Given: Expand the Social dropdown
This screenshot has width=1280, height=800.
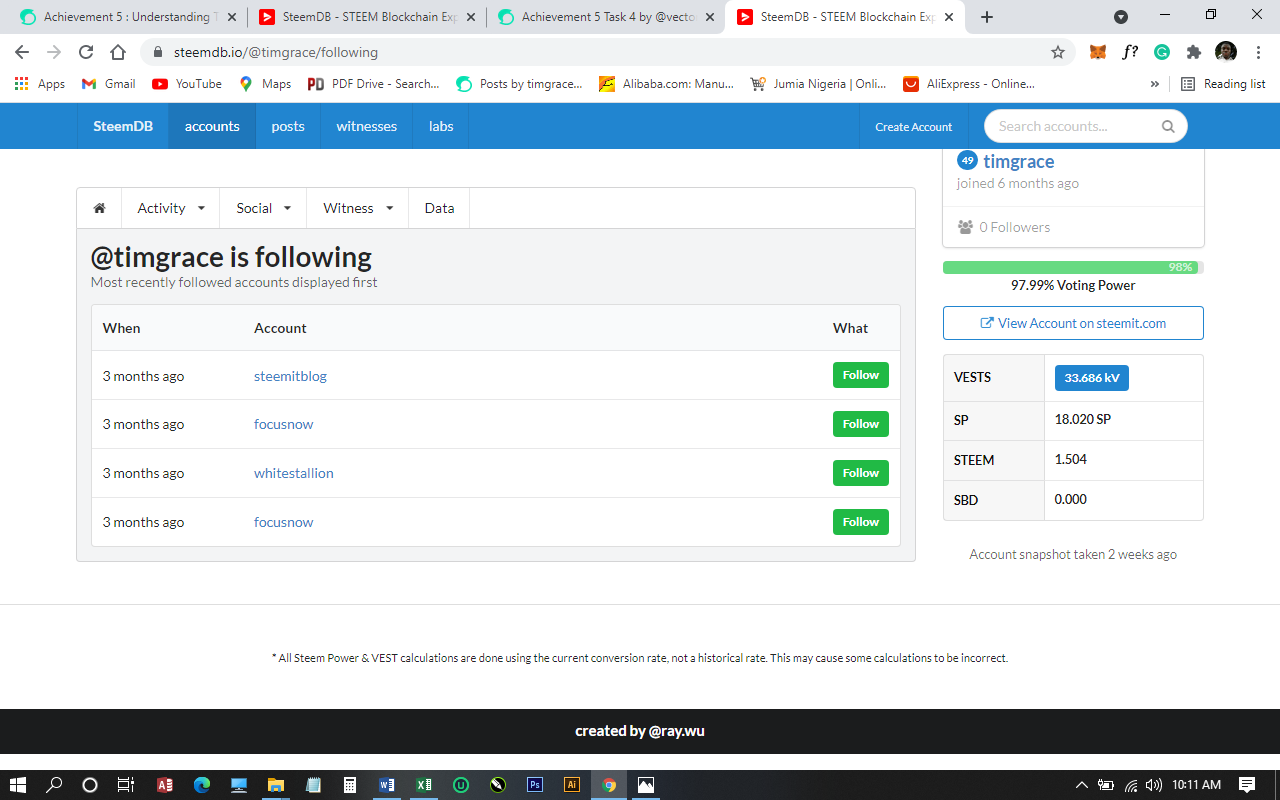Looking at the screenshot, I should tap(264, 208).
